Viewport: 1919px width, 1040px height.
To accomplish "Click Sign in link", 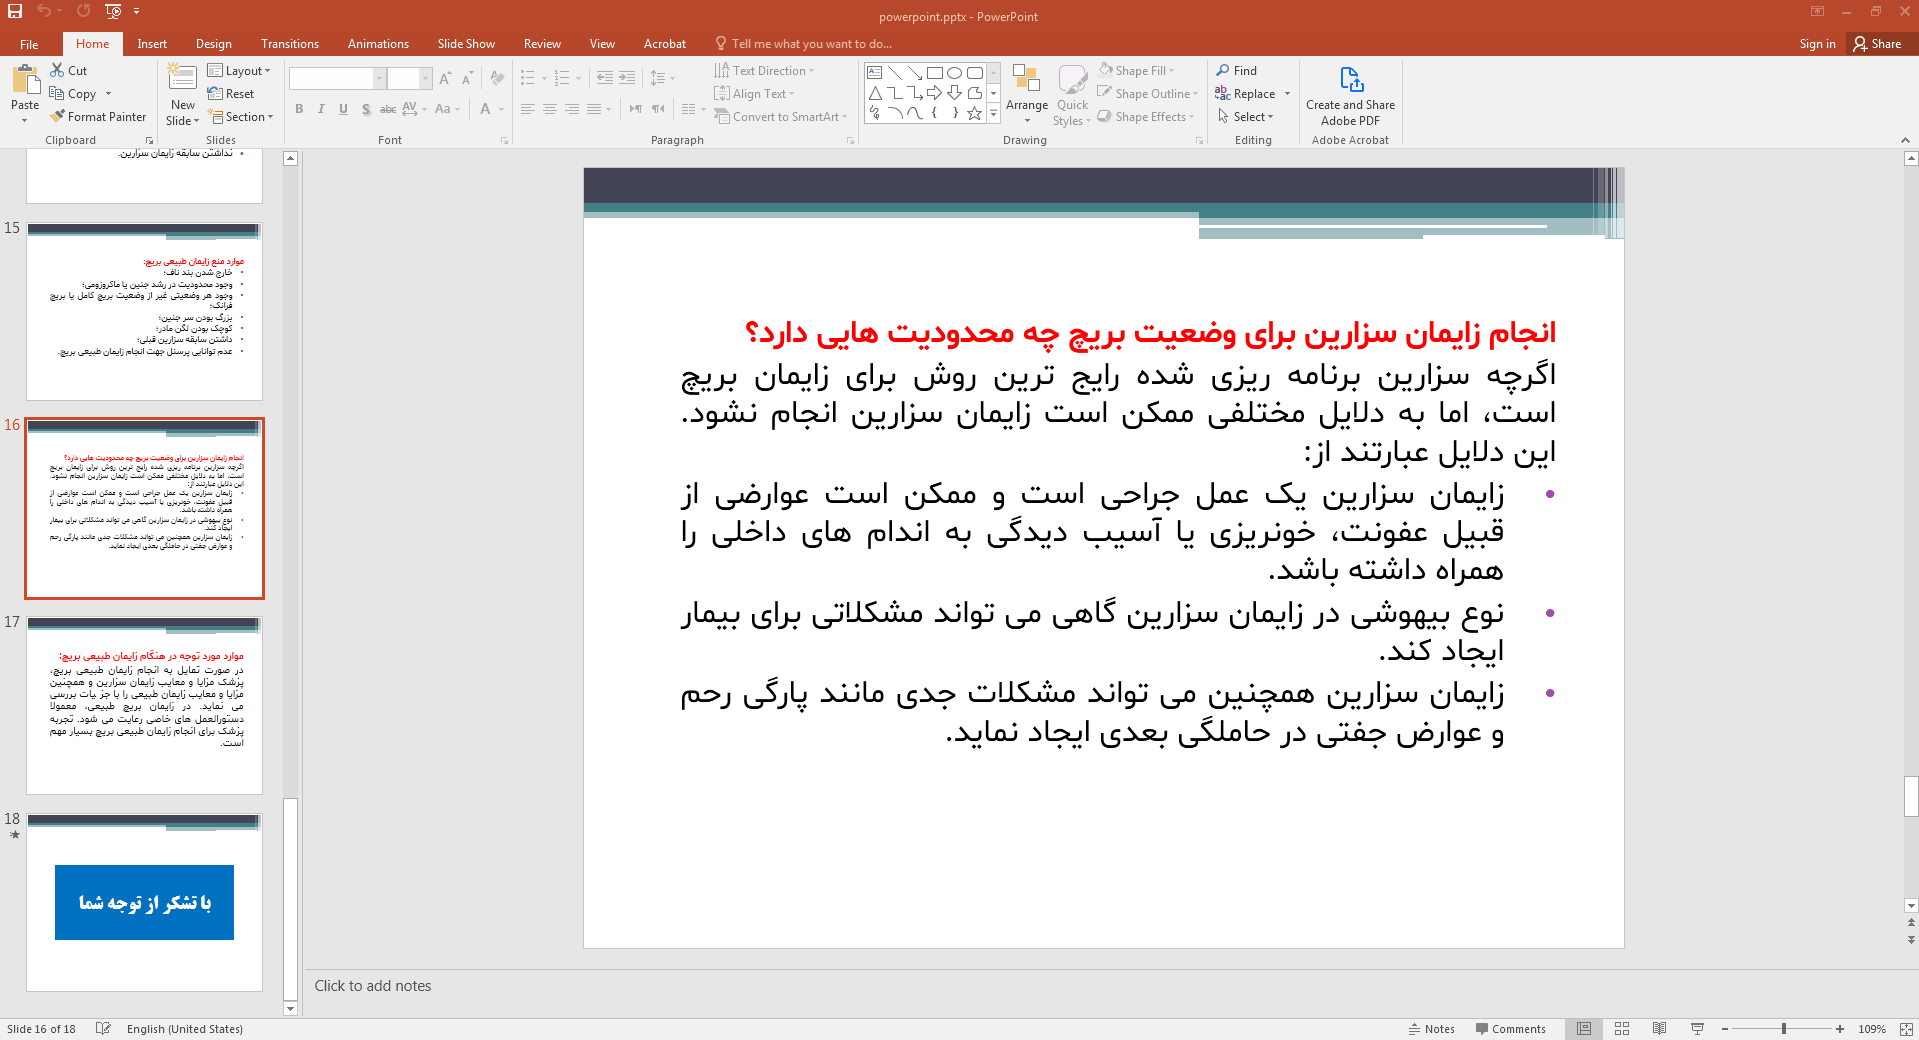I will tap(1817, 44).
